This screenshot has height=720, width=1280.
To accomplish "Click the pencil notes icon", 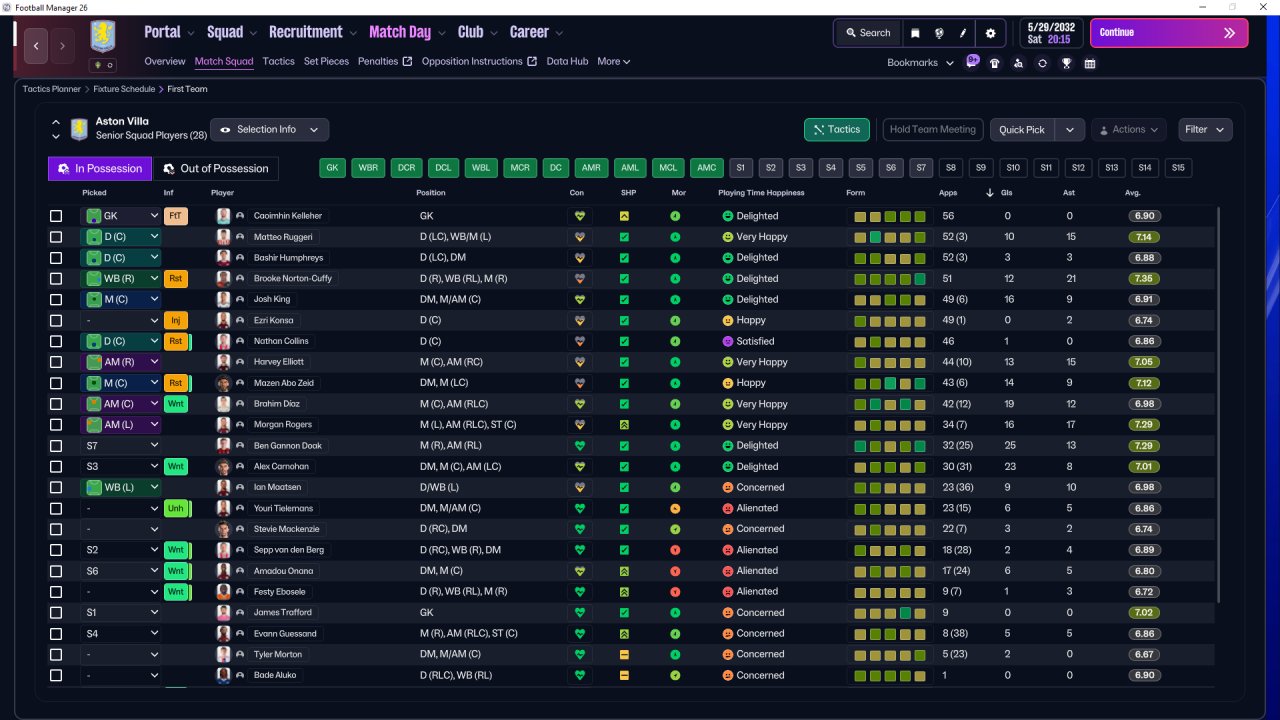I will (x=964, y=33).
